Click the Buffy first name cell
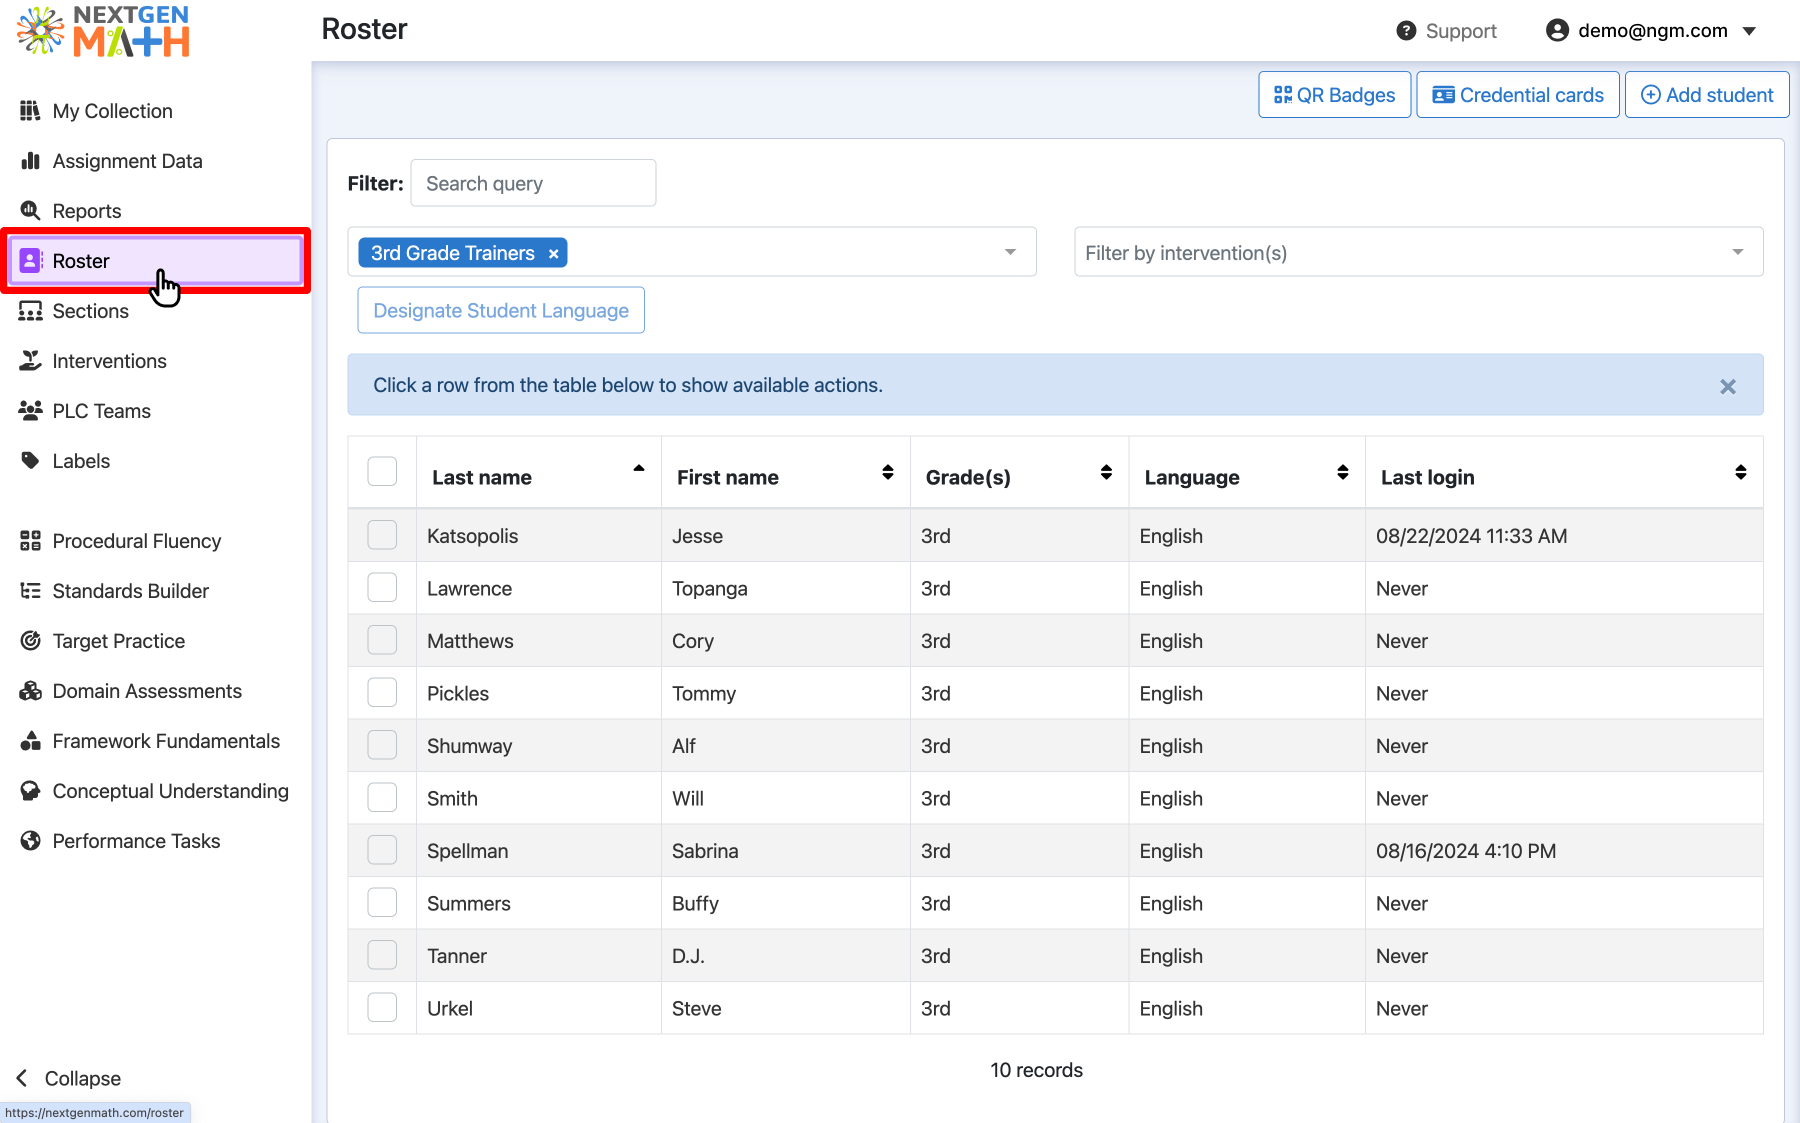 point(785,903)
